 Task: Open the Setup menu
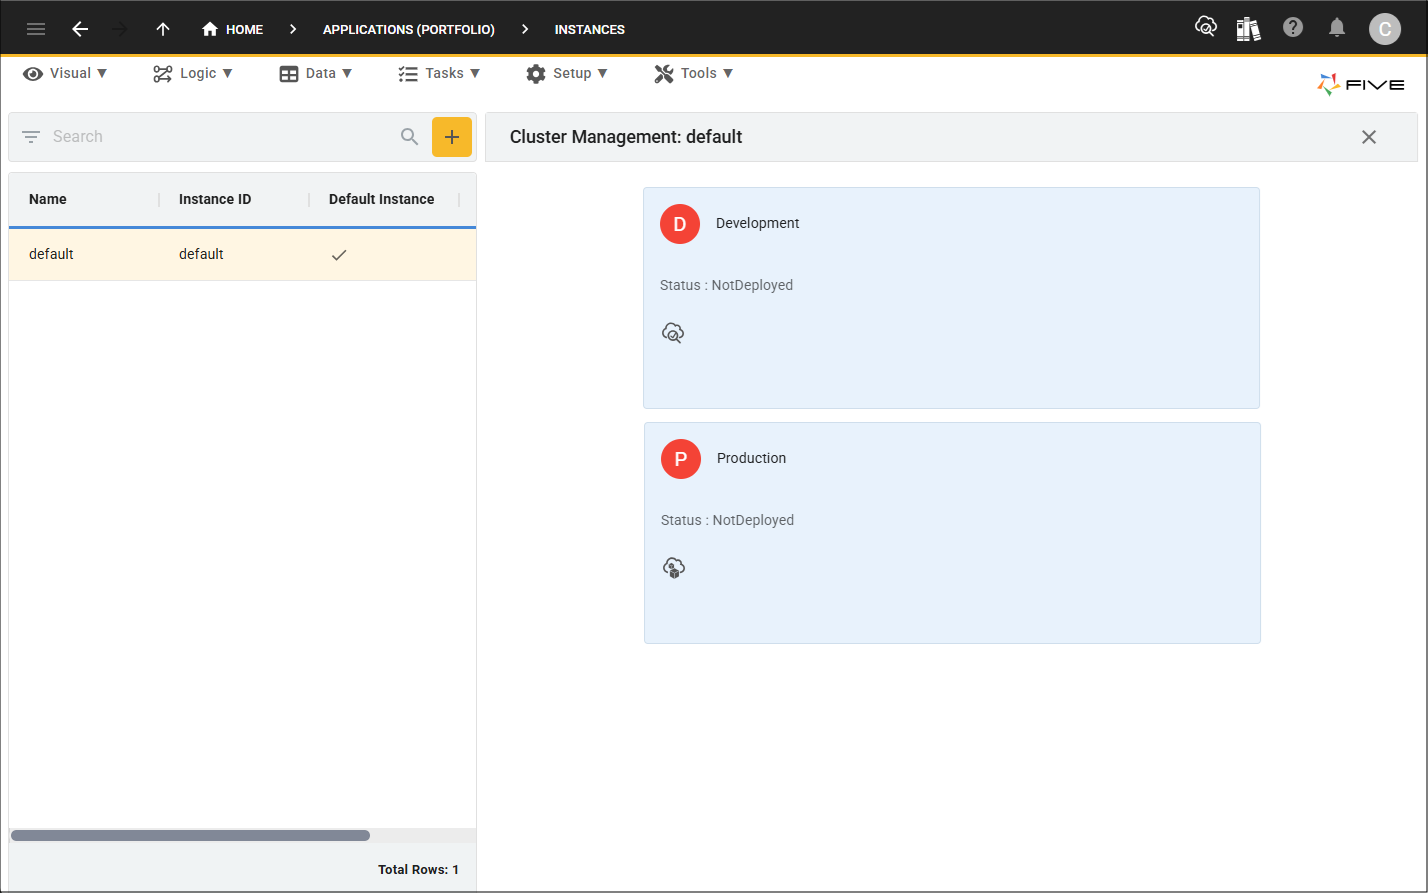566,73
